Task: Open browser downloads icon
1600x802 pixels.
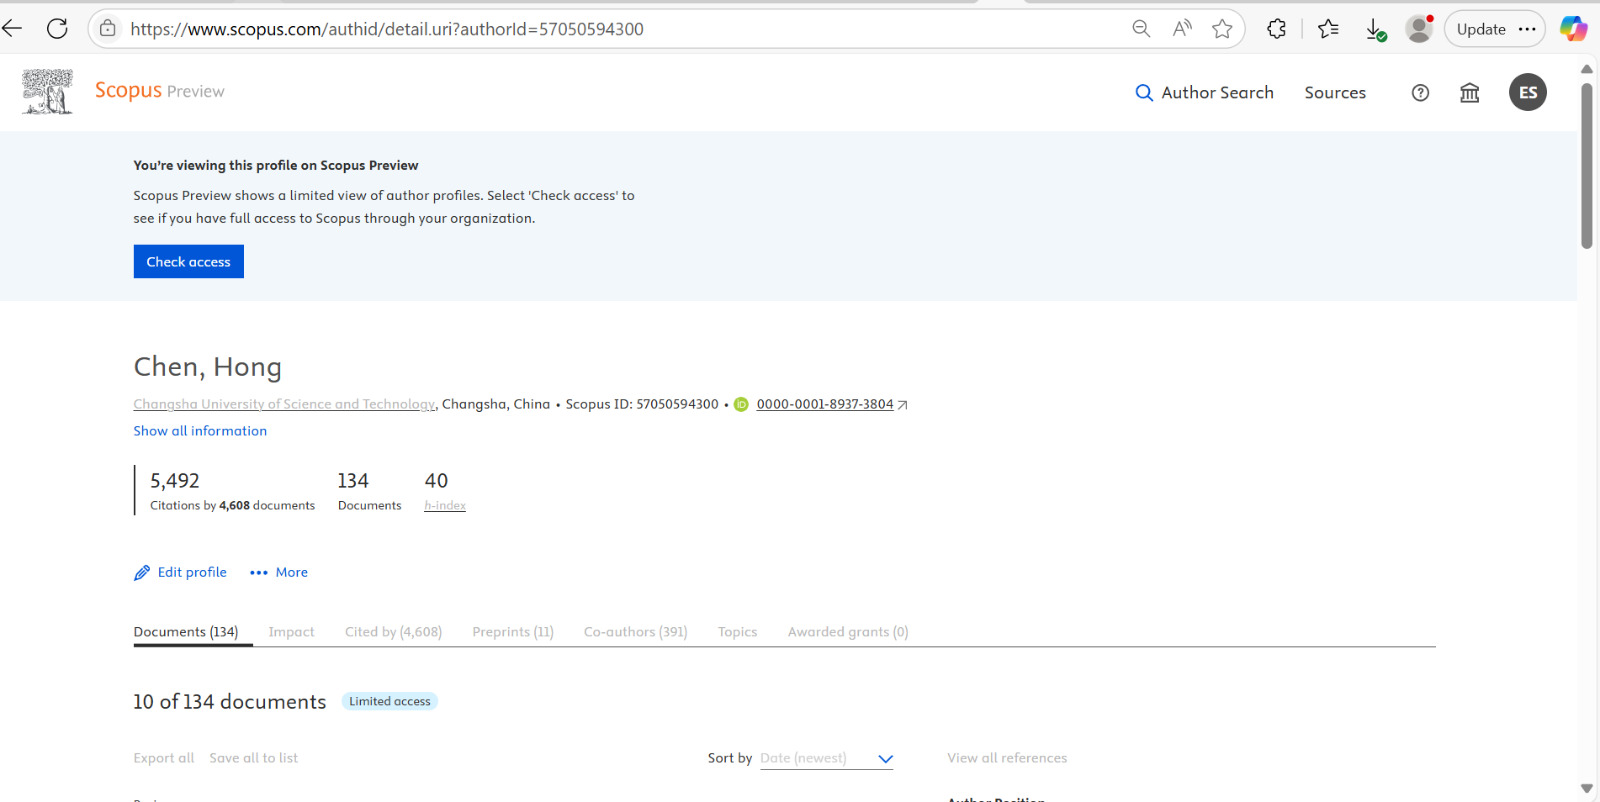Action: (x=1376, y=30)
